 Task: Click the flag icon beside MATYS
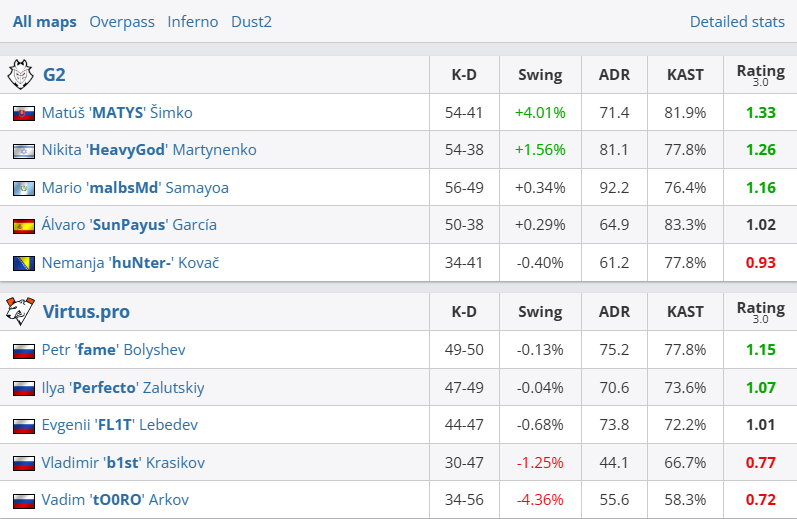coord(23,113)
